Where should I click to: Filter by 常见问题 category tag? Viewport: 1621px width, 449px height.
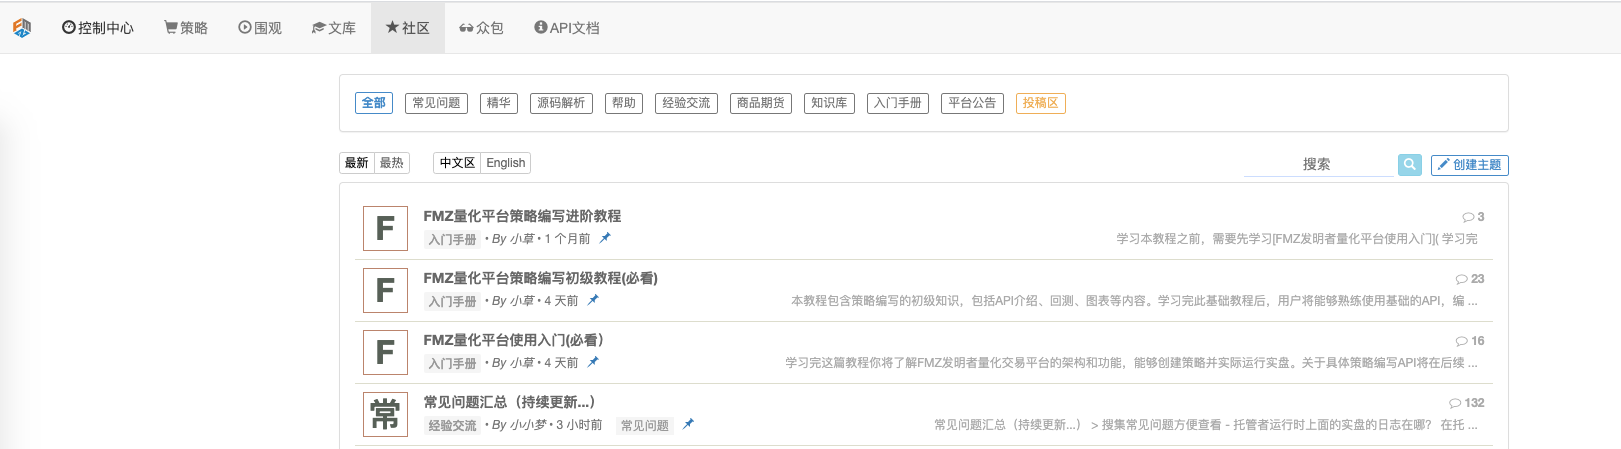[436, 103]
